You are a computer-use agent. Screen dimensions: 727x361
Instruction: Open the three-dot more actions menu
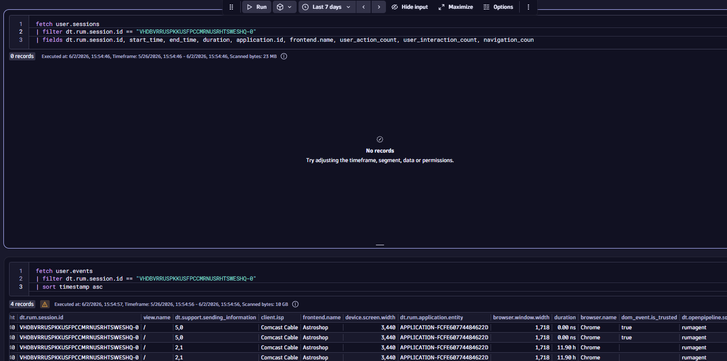pos(528,7)
